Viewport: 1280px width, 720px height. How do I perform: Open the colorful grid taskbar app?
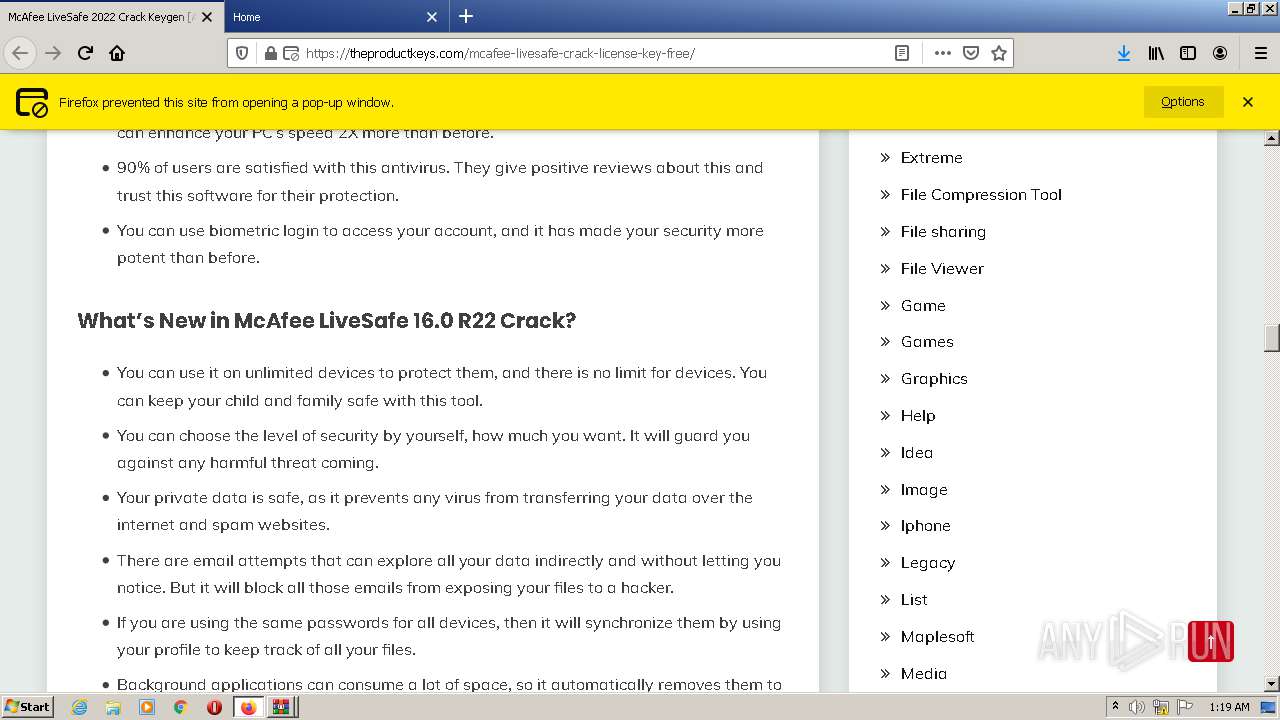[281, 707]
